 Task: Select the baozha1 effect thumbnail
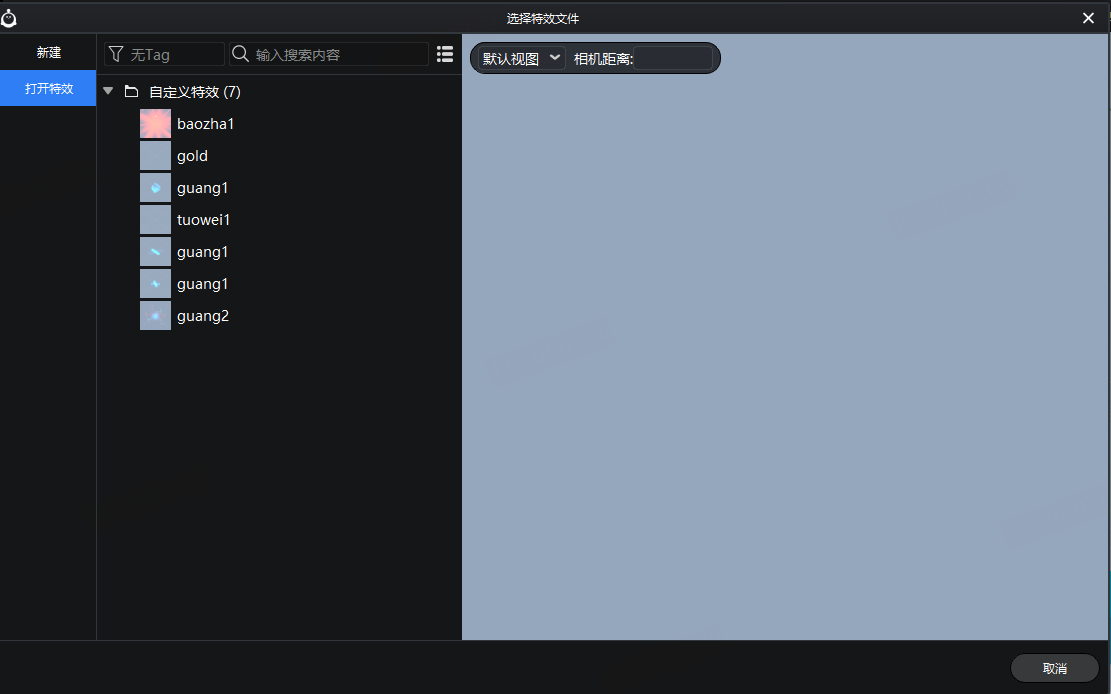[x=155, y=124]
